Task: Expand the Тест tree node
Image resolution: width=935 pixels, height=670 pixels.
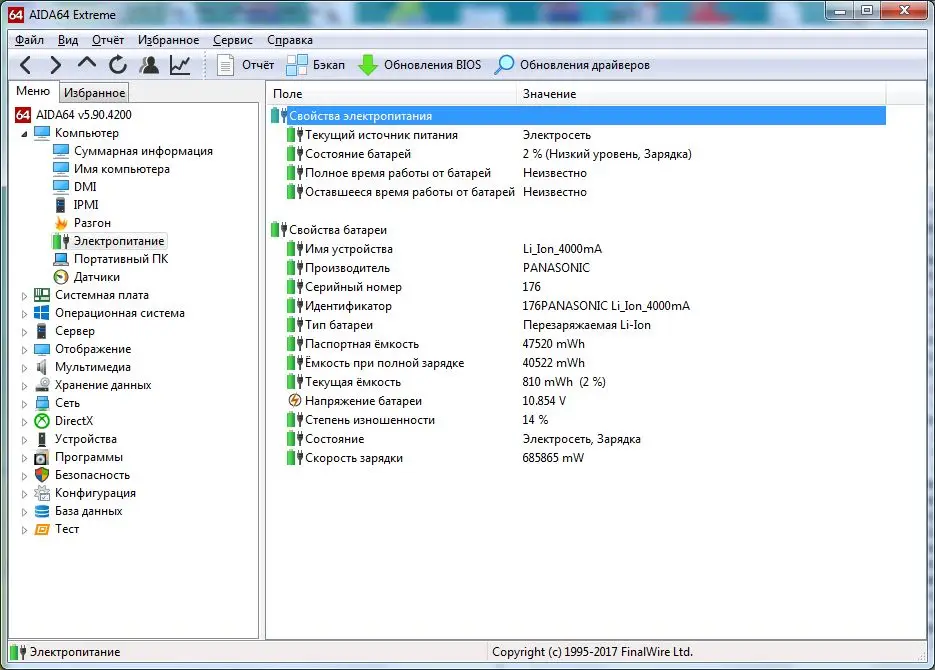Action: [x=24, y=530]
